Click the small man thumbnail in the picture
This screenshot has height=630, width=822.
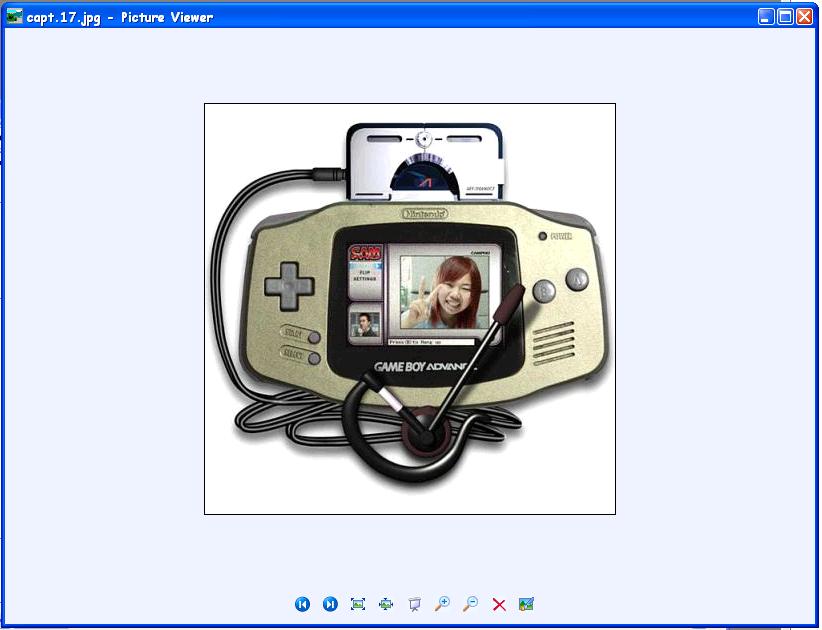[x=364, y=324]
